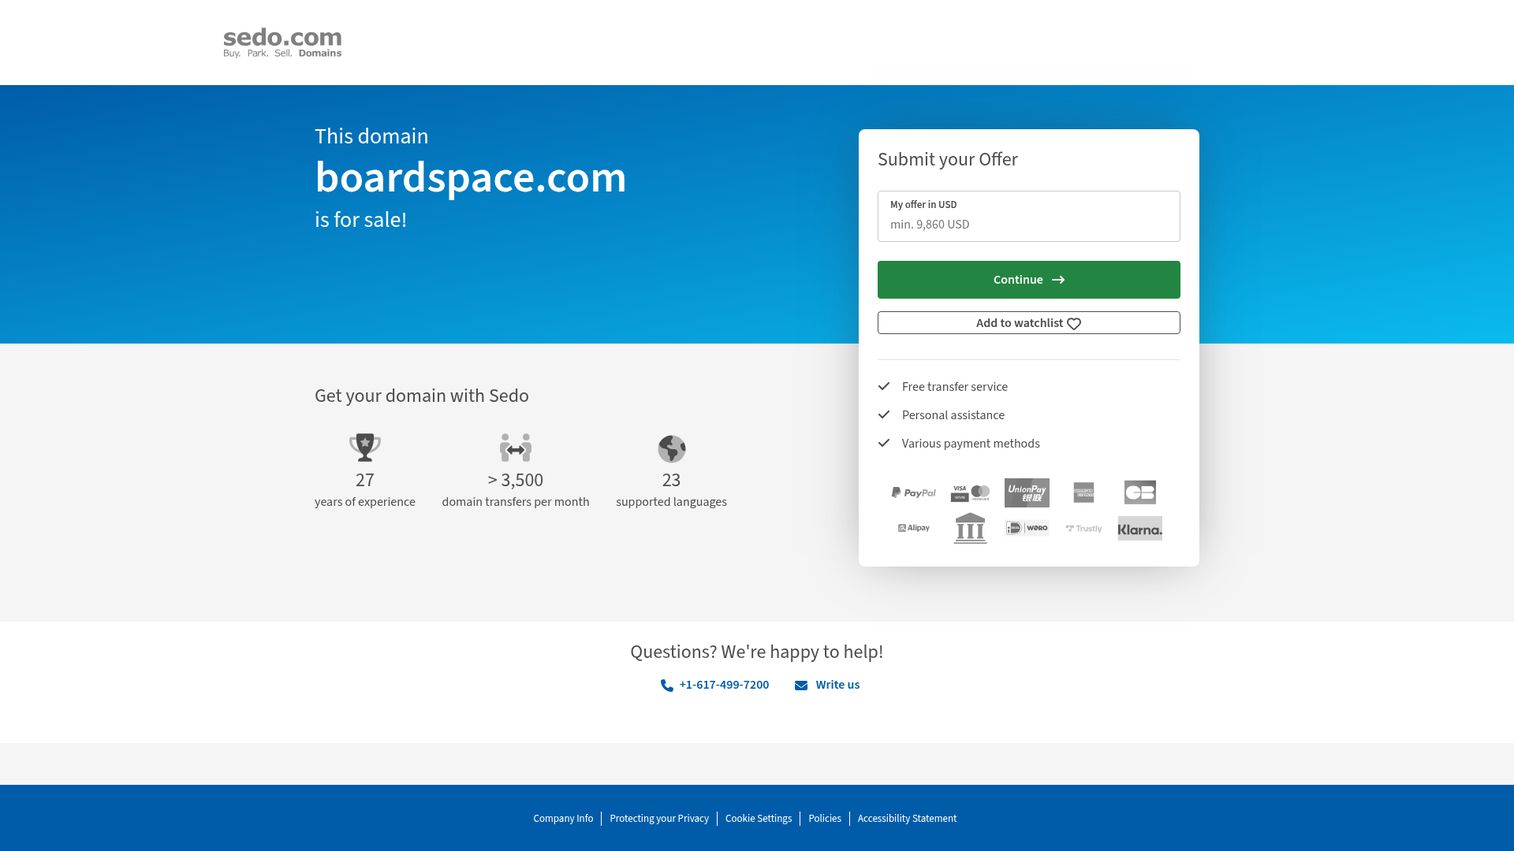Screen dimensions: 1514x851
Task: Select the Alipay payment logo
Action: pyautogui.click(x=914, y=528)
